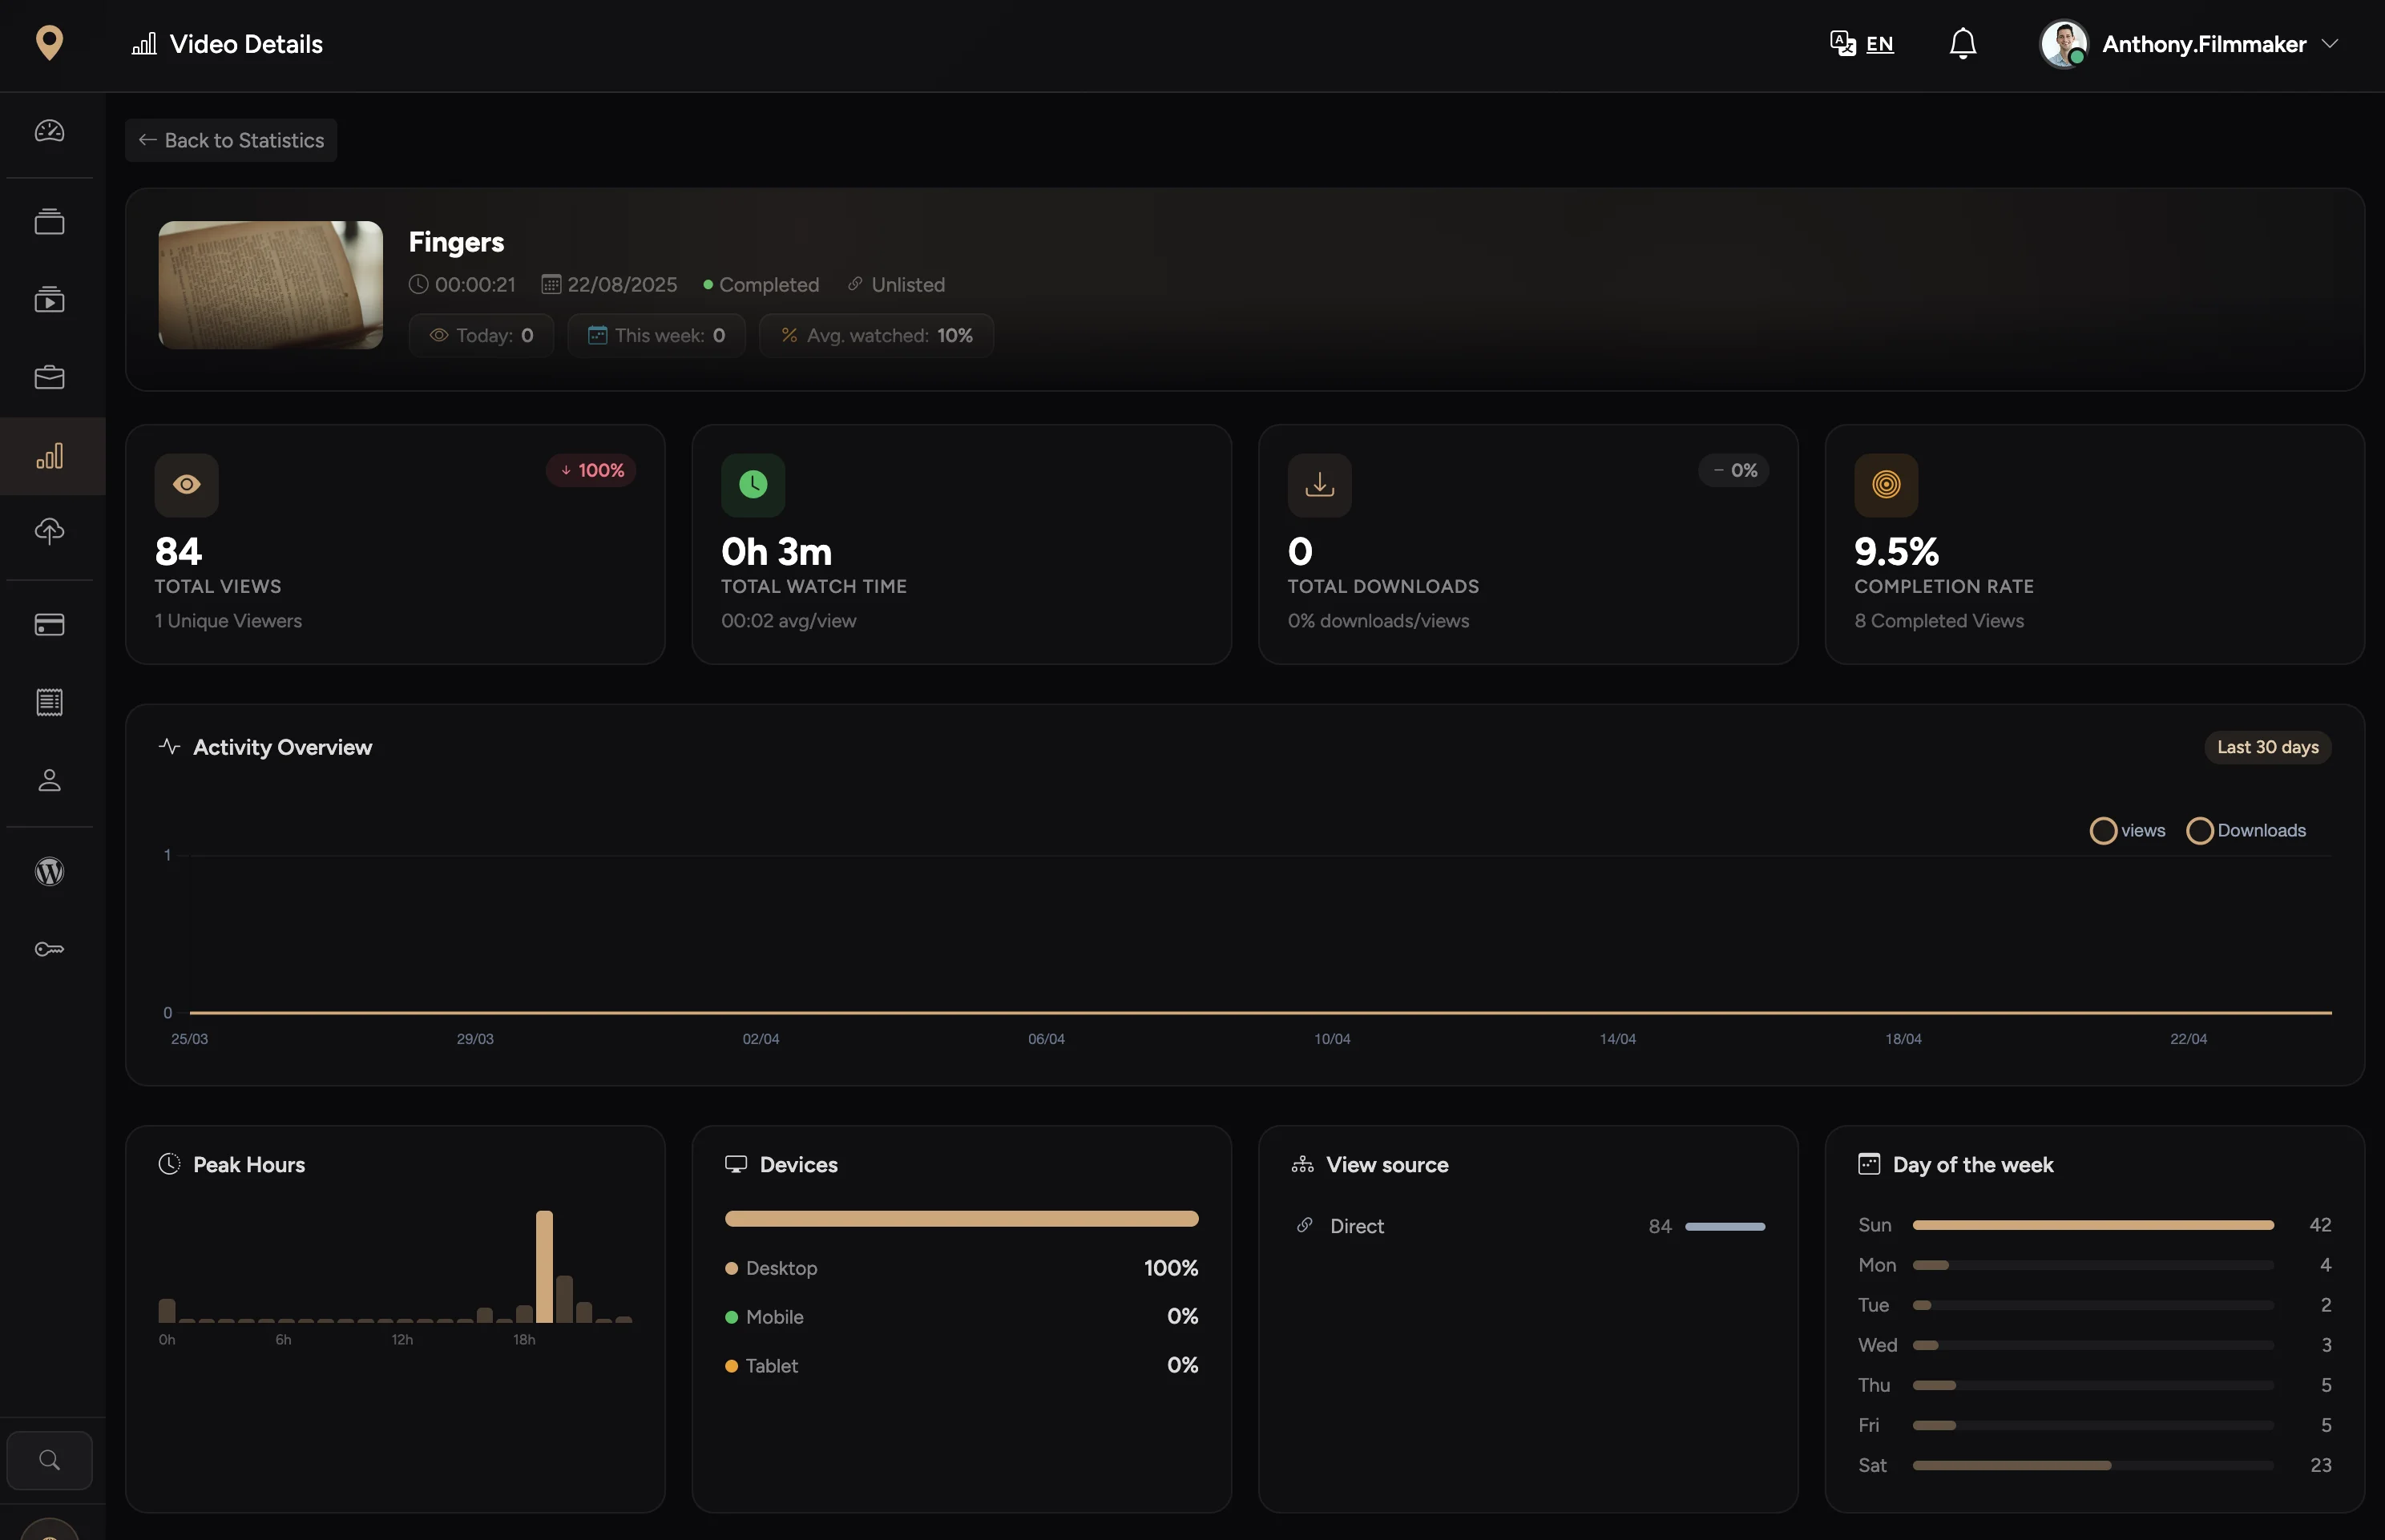
Task: Select the statistics bar chart sidebar item
Action: [x=50, y=456]
